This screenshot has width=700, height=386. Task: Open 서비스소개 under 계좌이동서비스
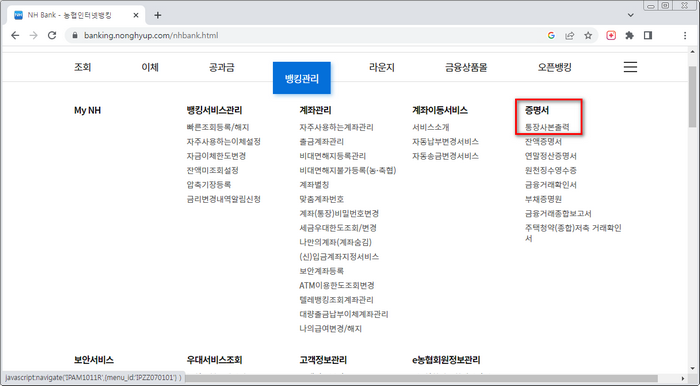click(431, 127)
